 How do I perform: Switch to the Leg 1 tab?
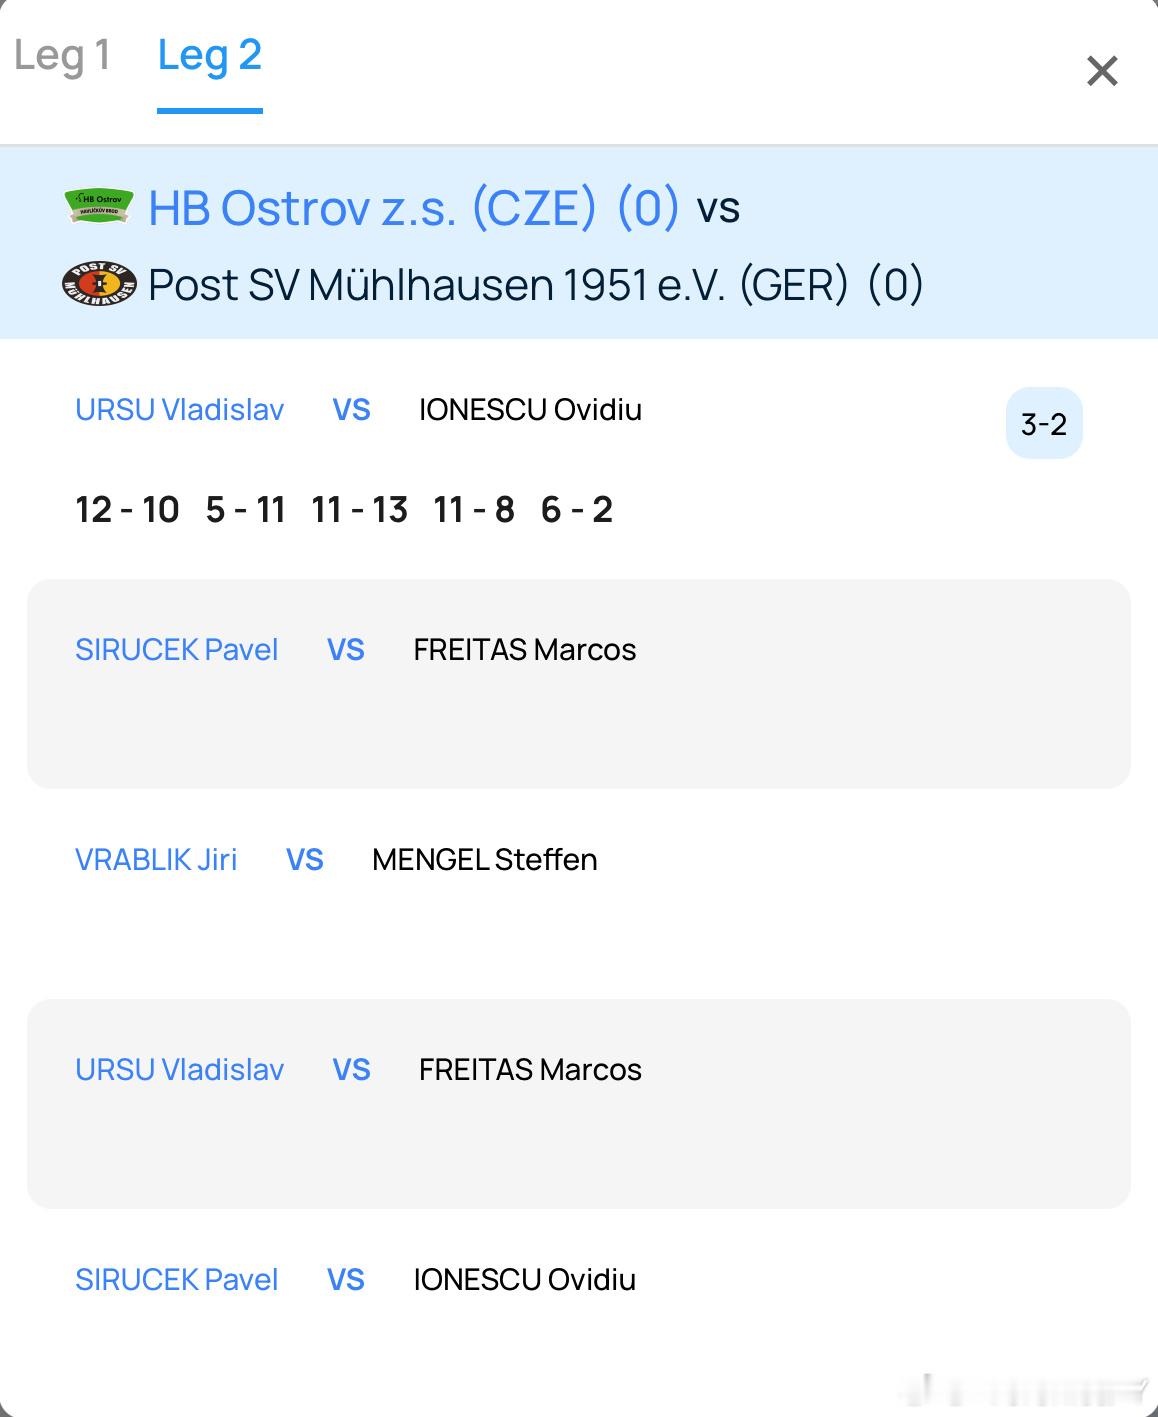point(62,56)
